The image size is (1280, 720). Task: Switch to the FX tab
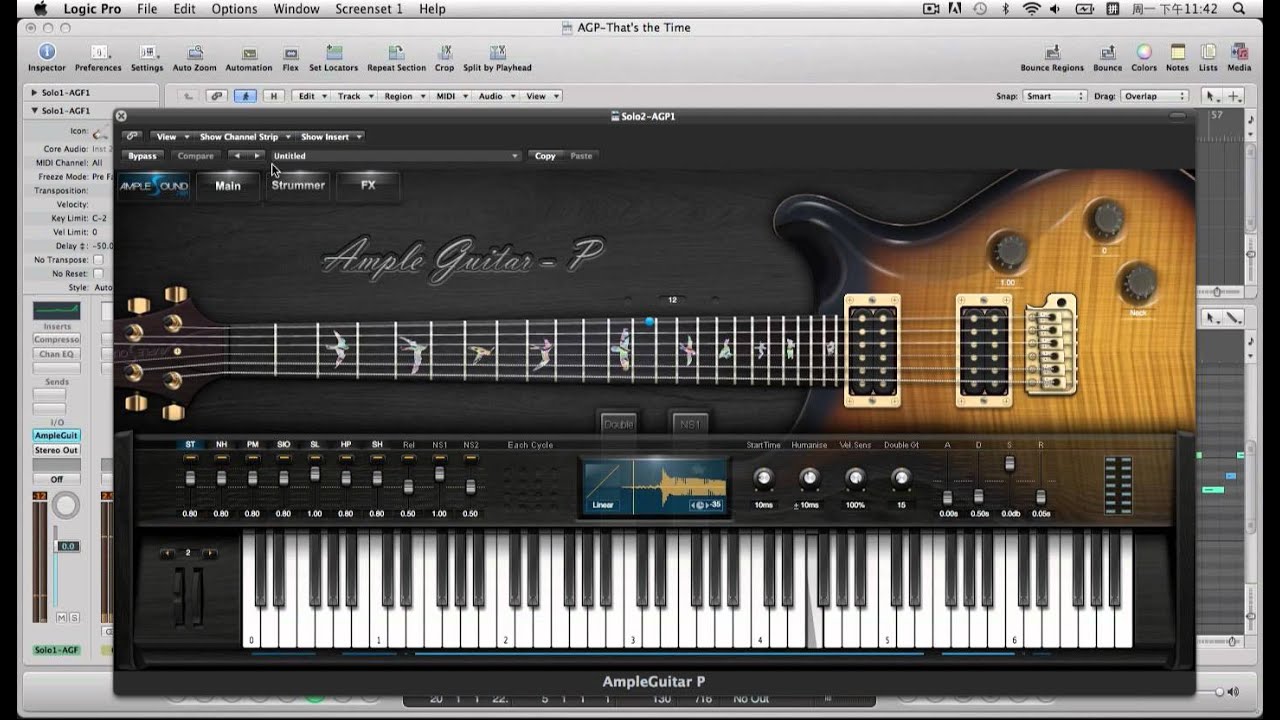coord(368,186)
